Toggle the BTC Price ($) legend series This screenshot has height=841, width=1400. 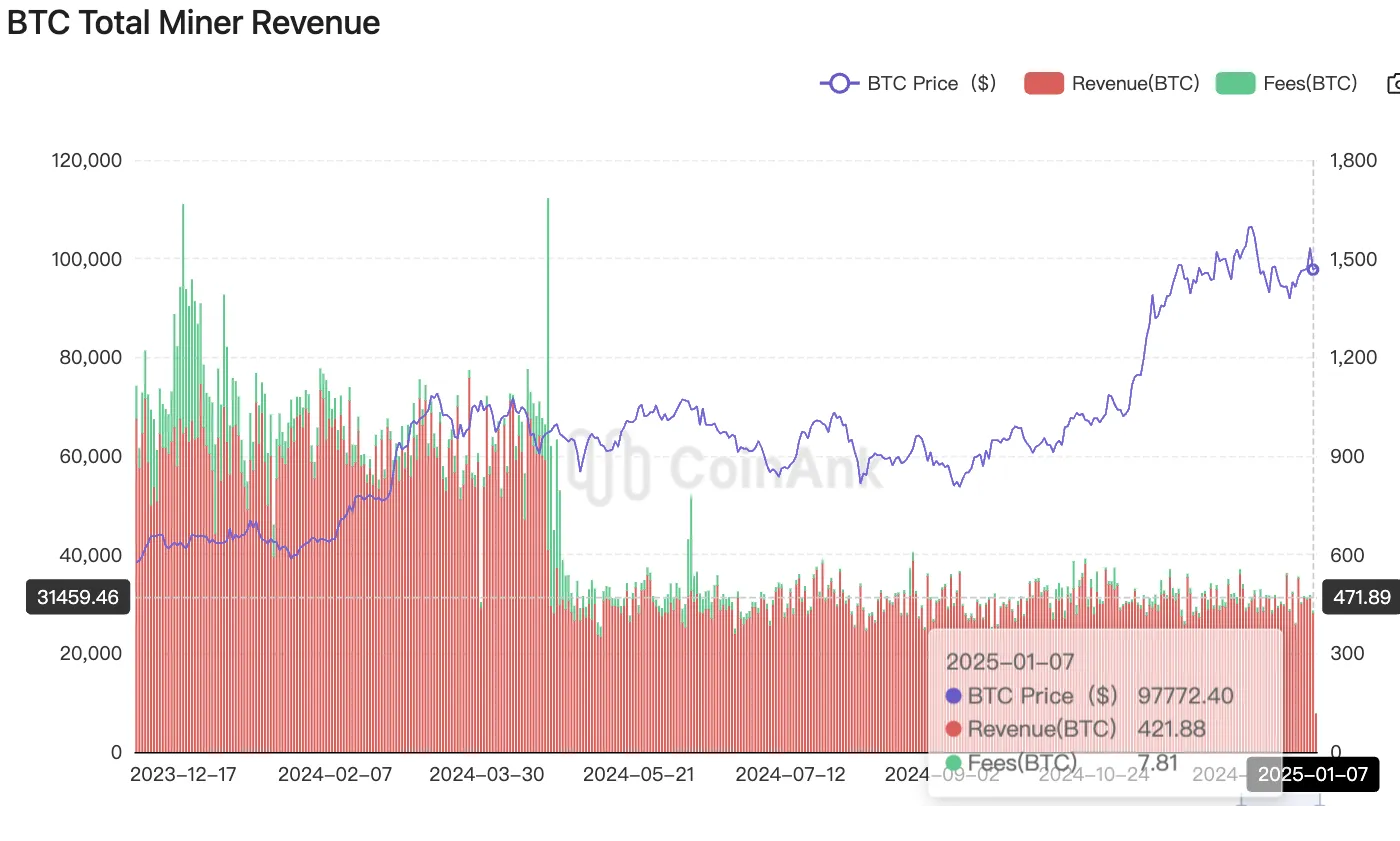[908, 84]
